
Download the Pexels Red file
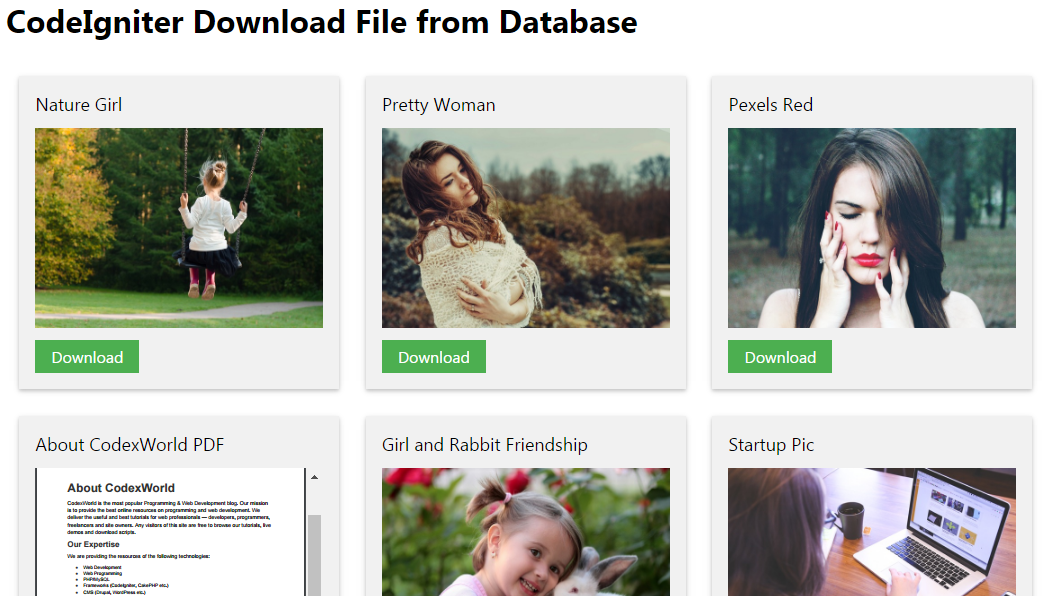[x=780, y=357]
